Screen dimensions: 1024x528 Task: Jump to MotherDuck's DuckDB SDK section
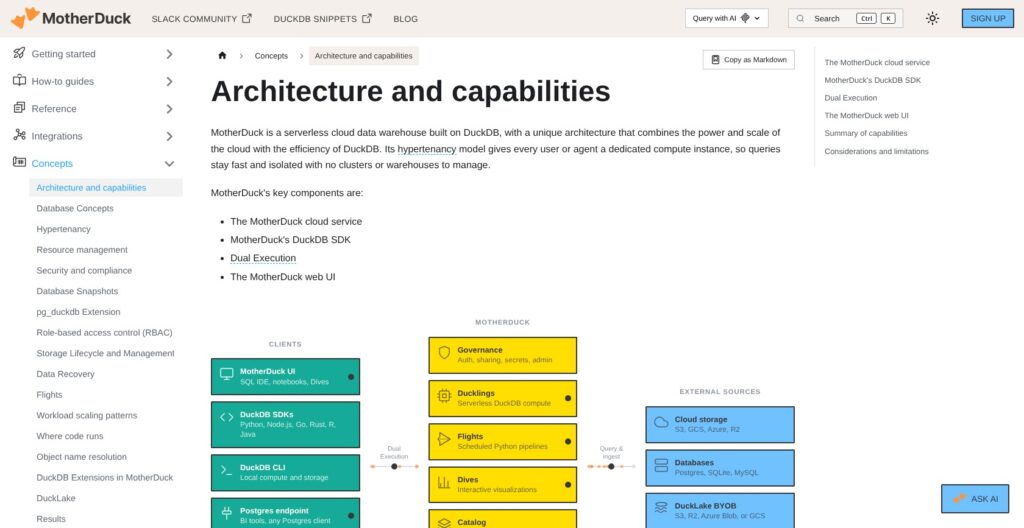[872, 80]
